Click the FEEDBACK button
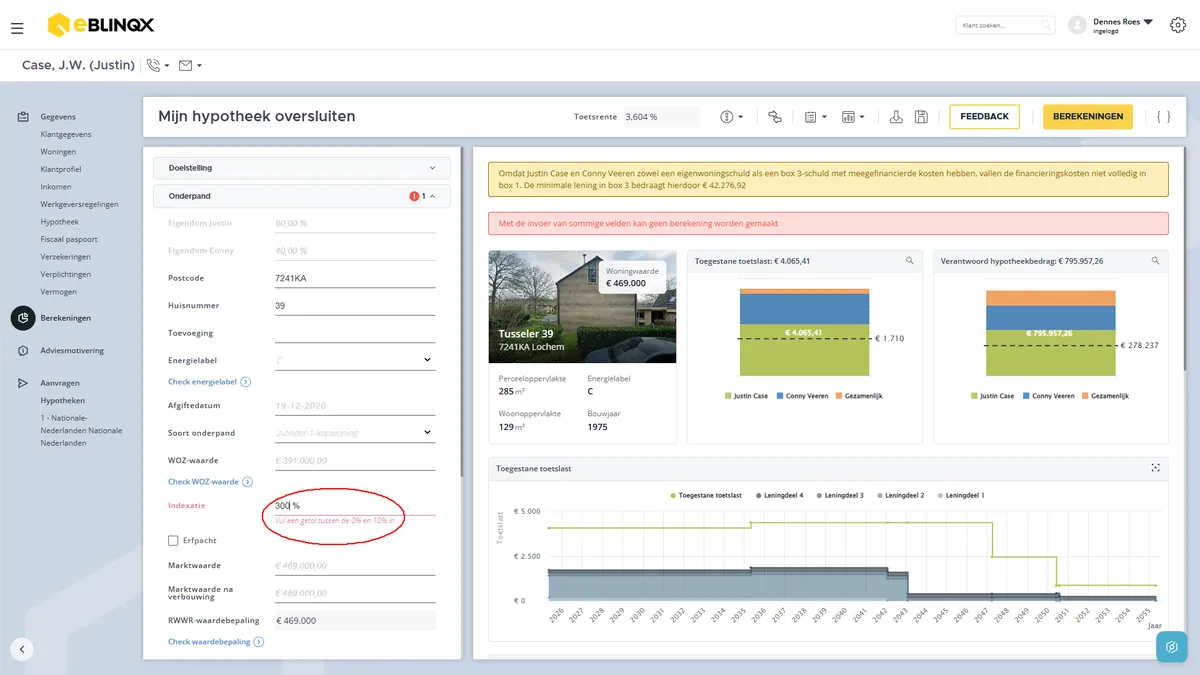The image size is (1200, 675). pyautogui.click(x=984, y=117)
